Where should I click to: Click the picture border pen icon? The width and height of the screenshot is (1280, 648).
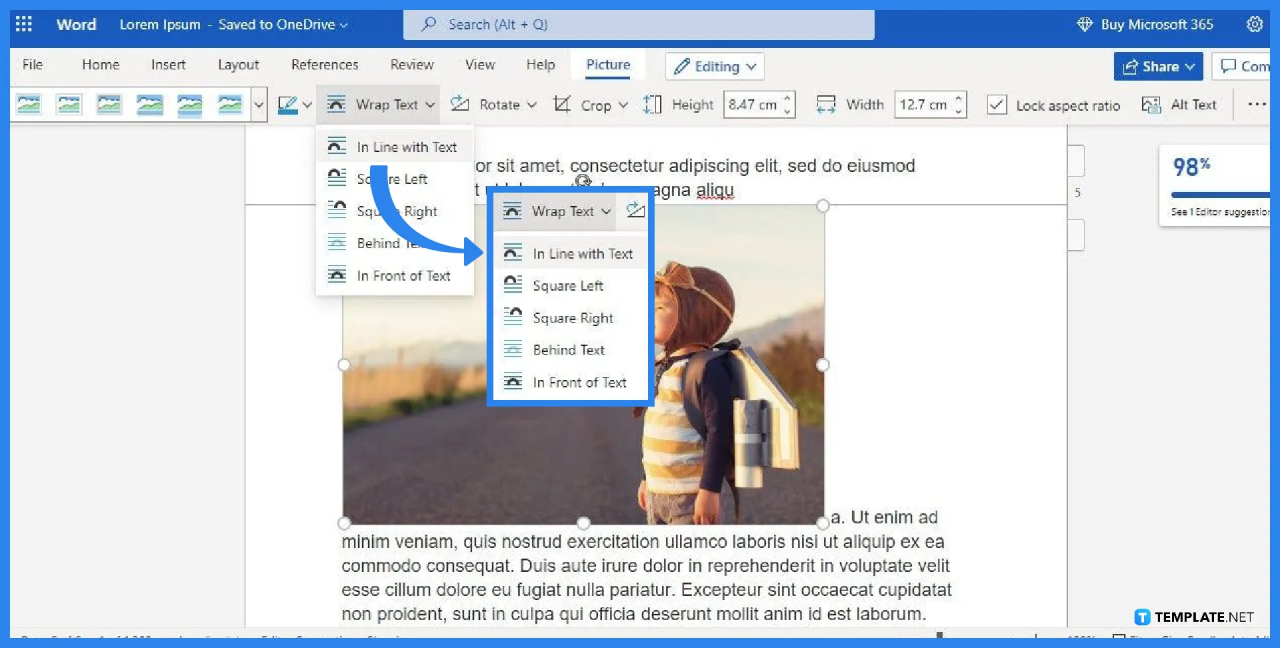coord(288,104)
